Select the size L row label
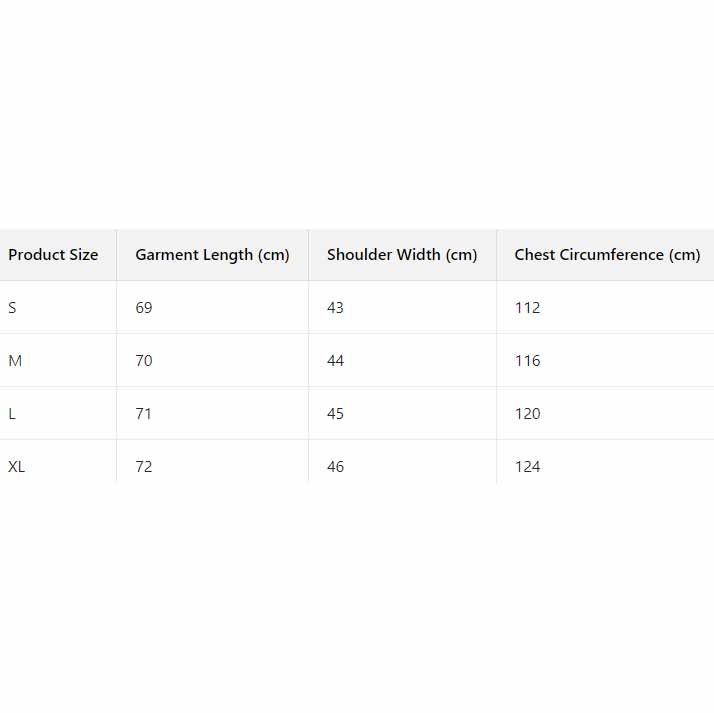 pyautogui.click(x=12, y=414)
